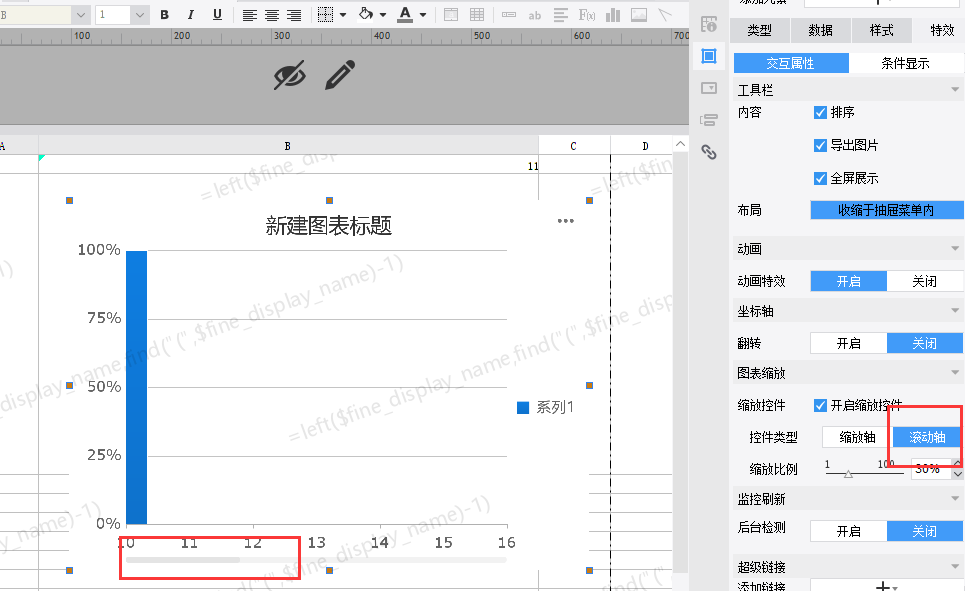Screen dimensions: 965x591
Task: Insert an image using picture icon
Action: tap(639, 15)
